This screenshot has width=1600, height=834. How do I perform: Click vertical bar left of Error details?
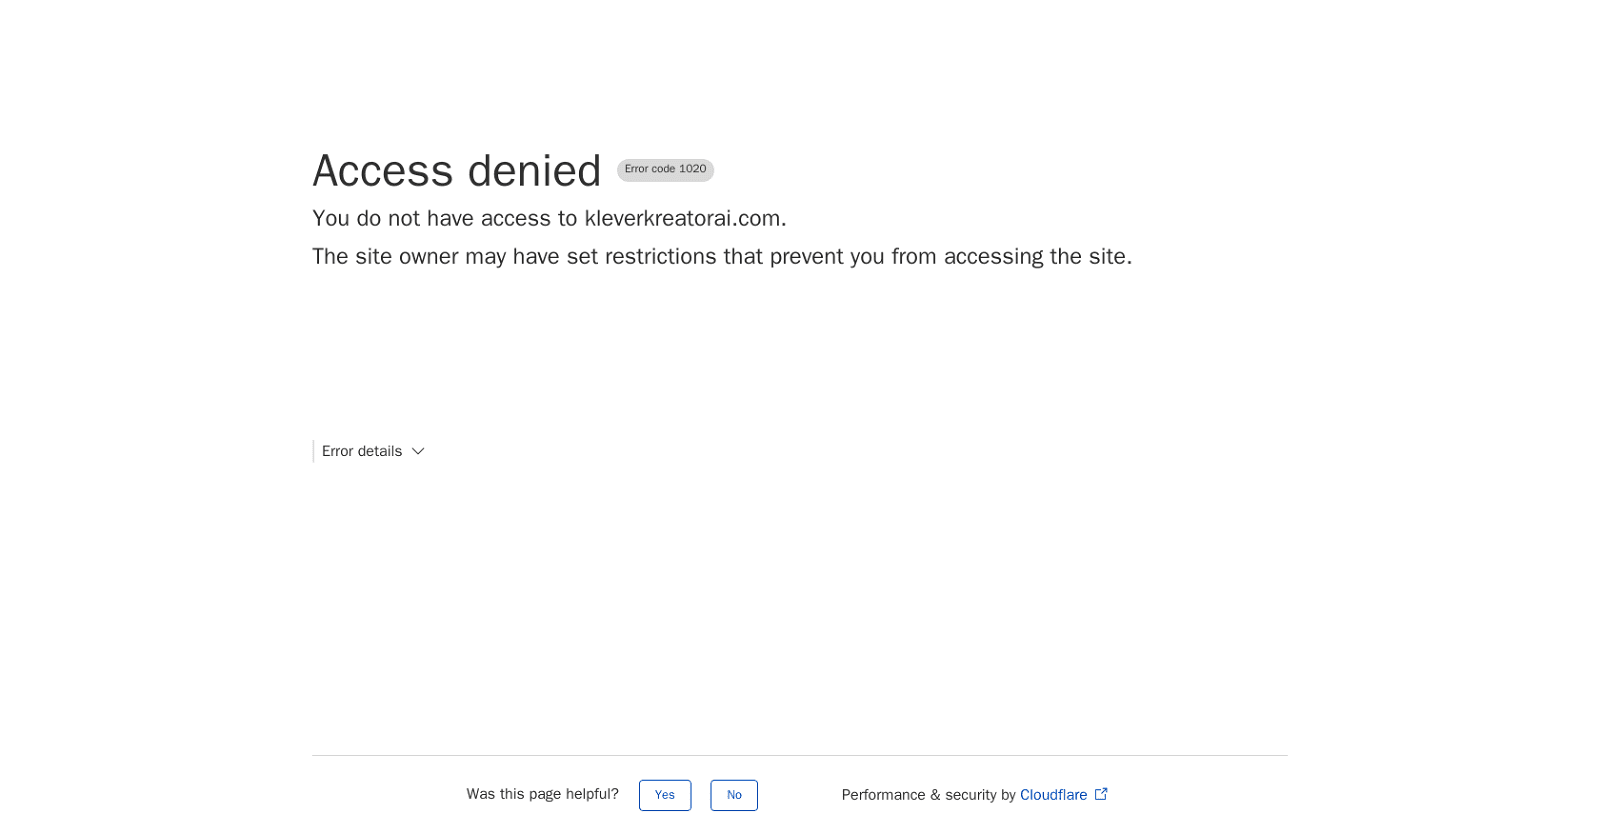tap(313, 452)
